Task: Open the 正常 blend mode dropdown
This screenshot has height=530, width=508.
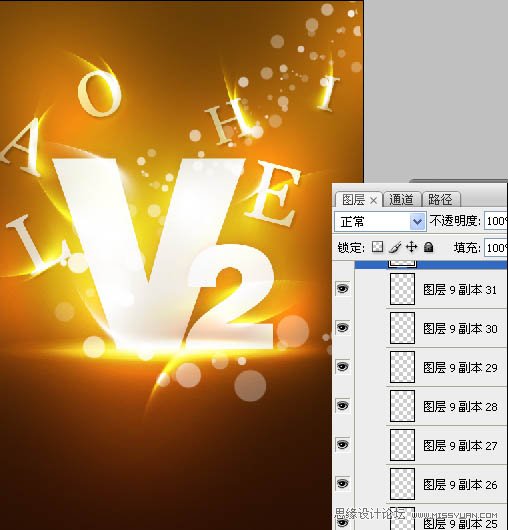Action: tap(380, 222)
